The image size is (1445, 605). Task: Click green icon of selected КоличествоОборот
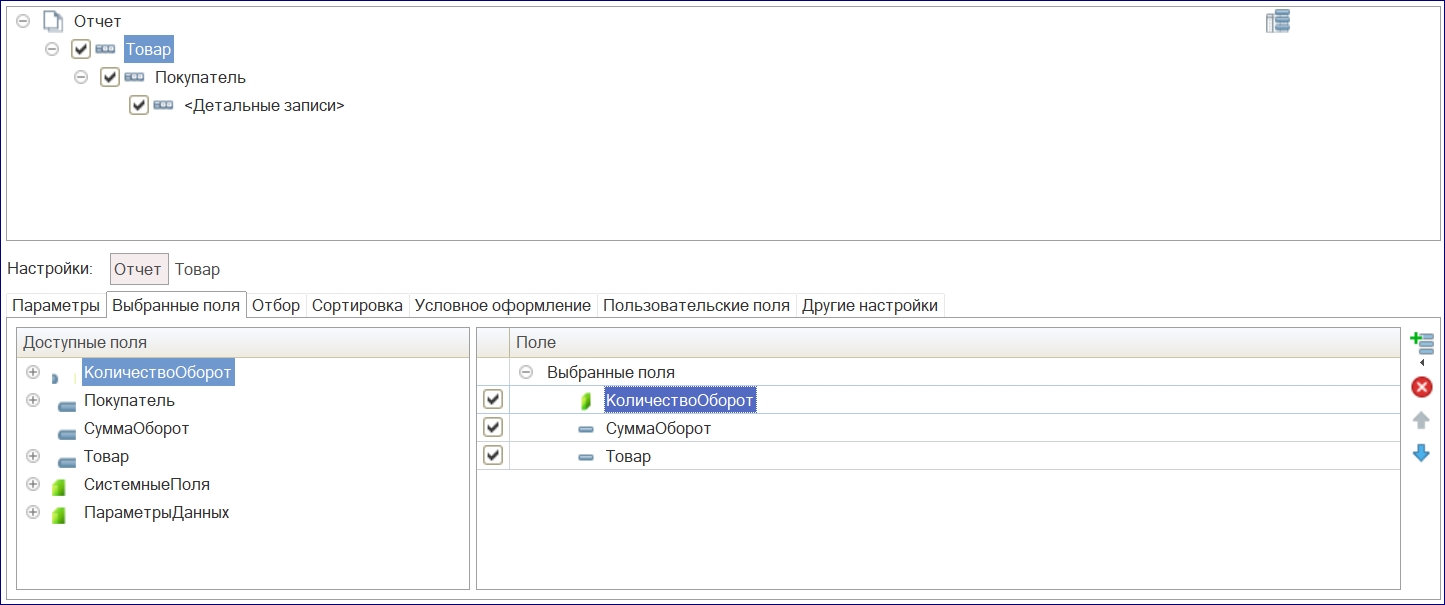point(586,401)
